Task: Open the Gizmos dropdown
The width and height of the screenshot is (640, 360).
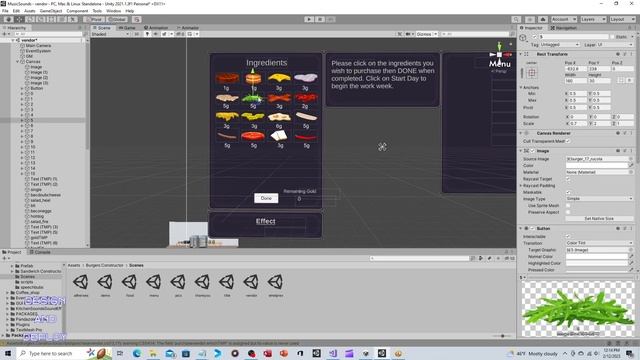Action: pyautogui.click(x=427, y=34)
